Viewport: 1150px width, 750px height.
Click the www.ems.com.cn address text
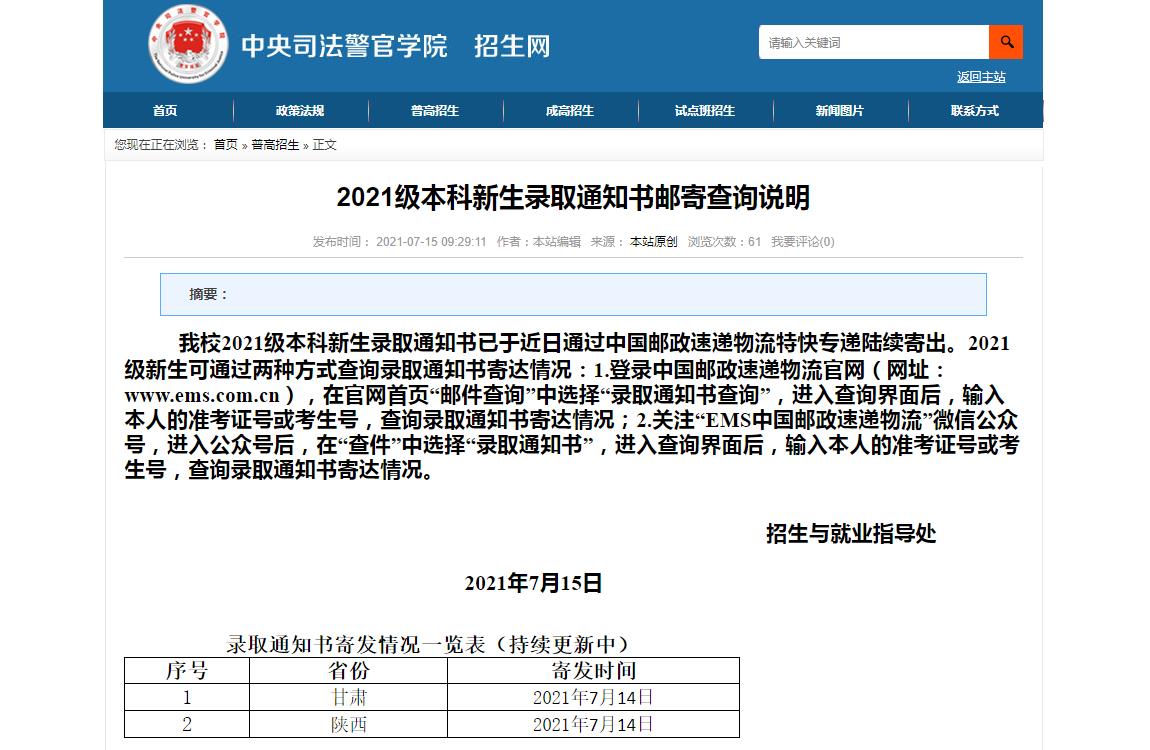pyautogui.click(x=202, y=396)
